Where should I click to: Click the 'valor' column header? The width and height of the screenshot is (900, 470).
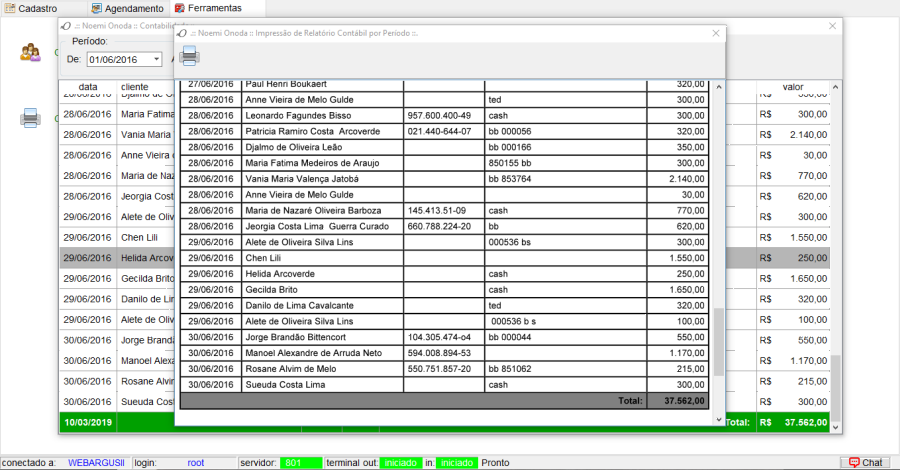tap(792, 87)
